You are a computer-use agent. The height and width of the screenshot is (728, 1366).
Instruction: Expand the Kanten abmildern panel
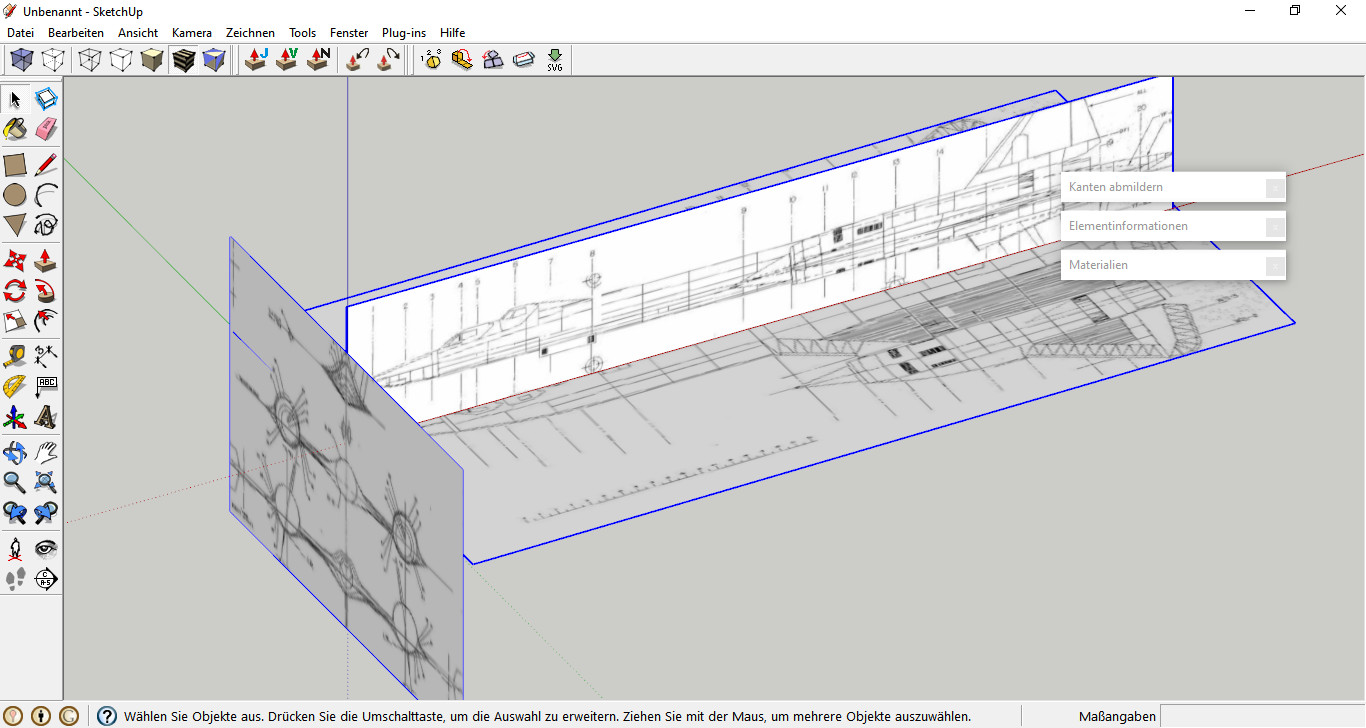1173,187
